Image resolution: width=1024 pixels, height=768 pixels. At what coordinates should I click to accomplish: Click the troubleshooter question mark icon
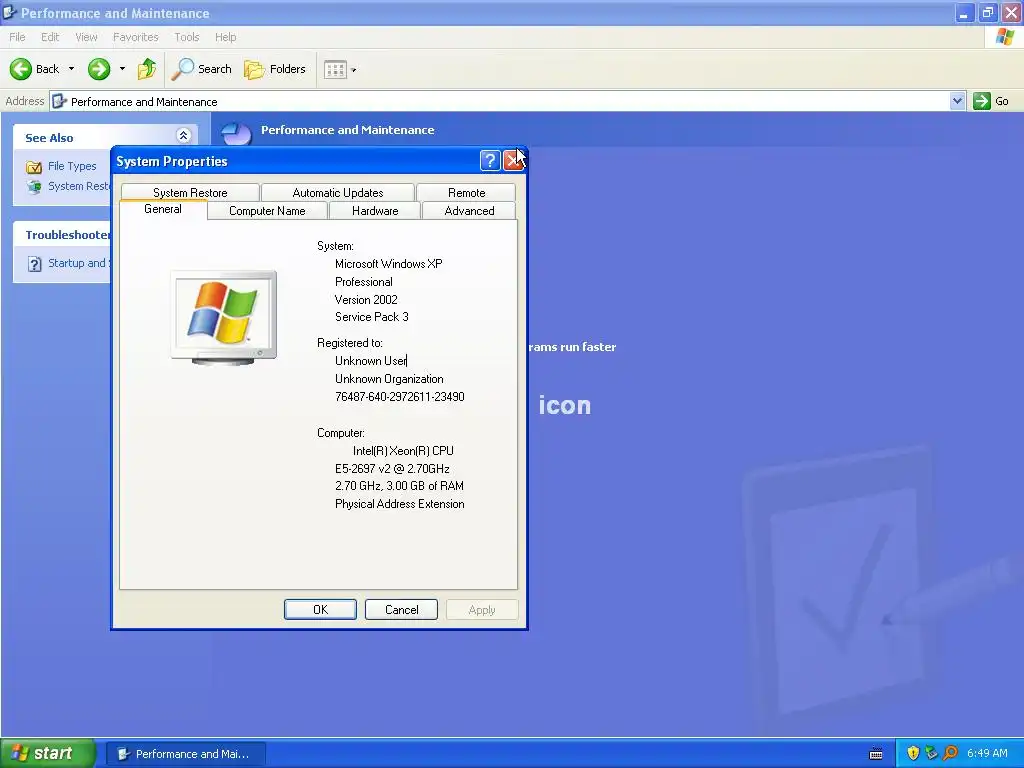pos(35,264)
